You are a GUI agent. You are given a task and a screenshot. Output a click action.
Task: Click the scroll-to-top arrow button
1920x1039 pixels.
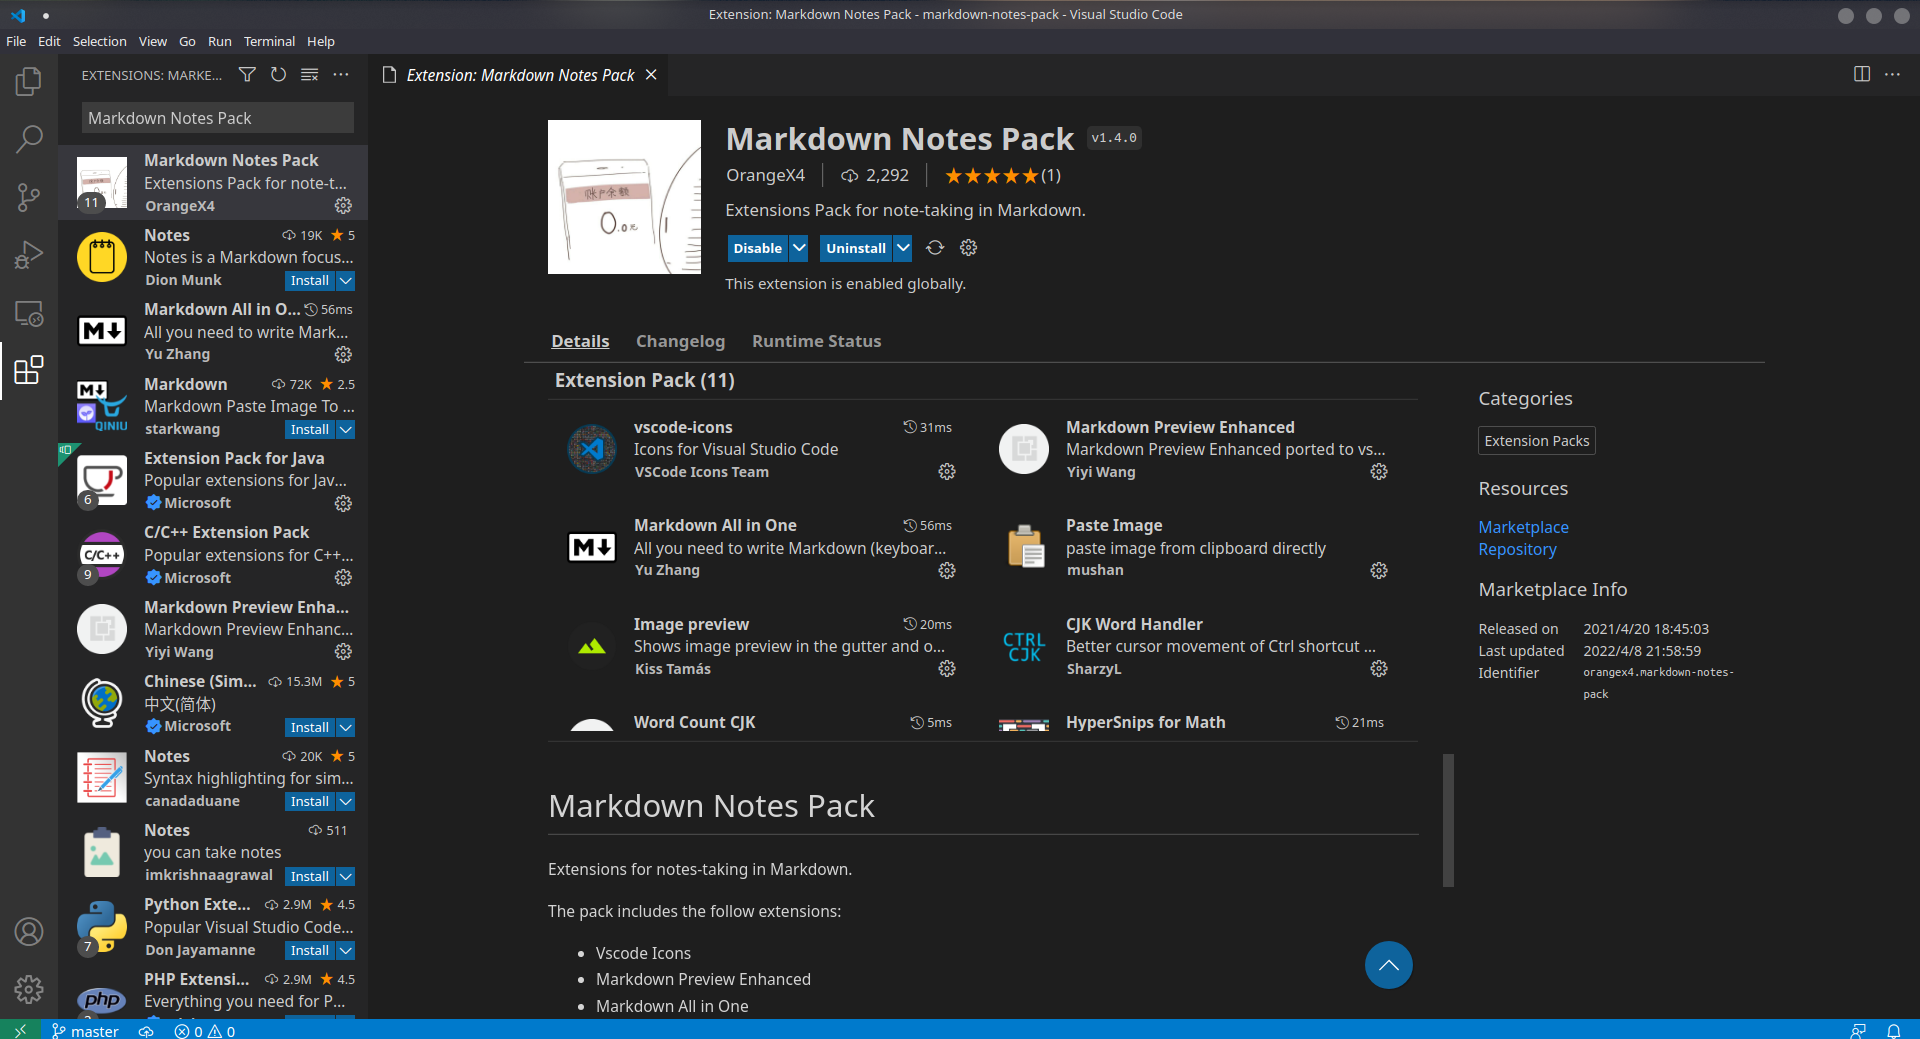coord(1389,965)
